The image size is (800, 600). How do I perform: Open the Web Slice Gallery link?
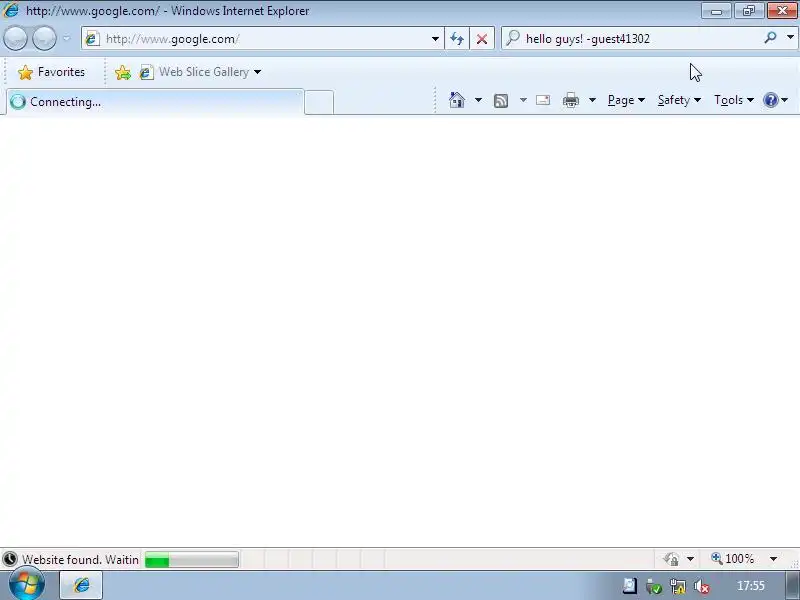click(x=195, y=72)
